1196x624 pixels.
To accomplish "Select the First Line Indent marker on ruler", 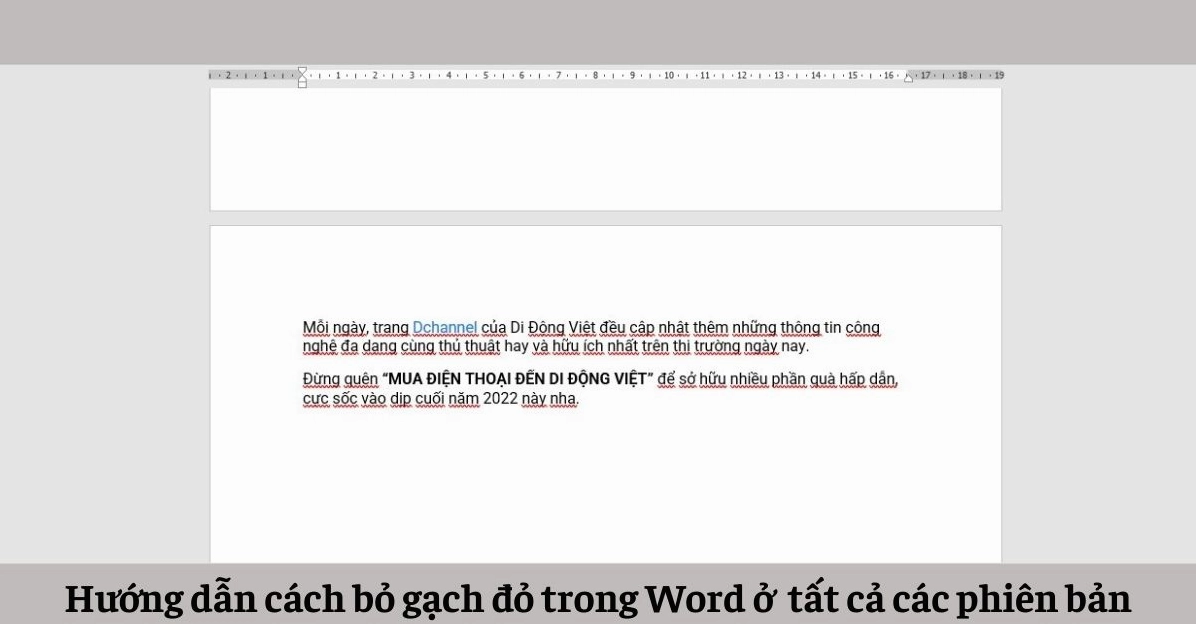I will coord(302,70).
